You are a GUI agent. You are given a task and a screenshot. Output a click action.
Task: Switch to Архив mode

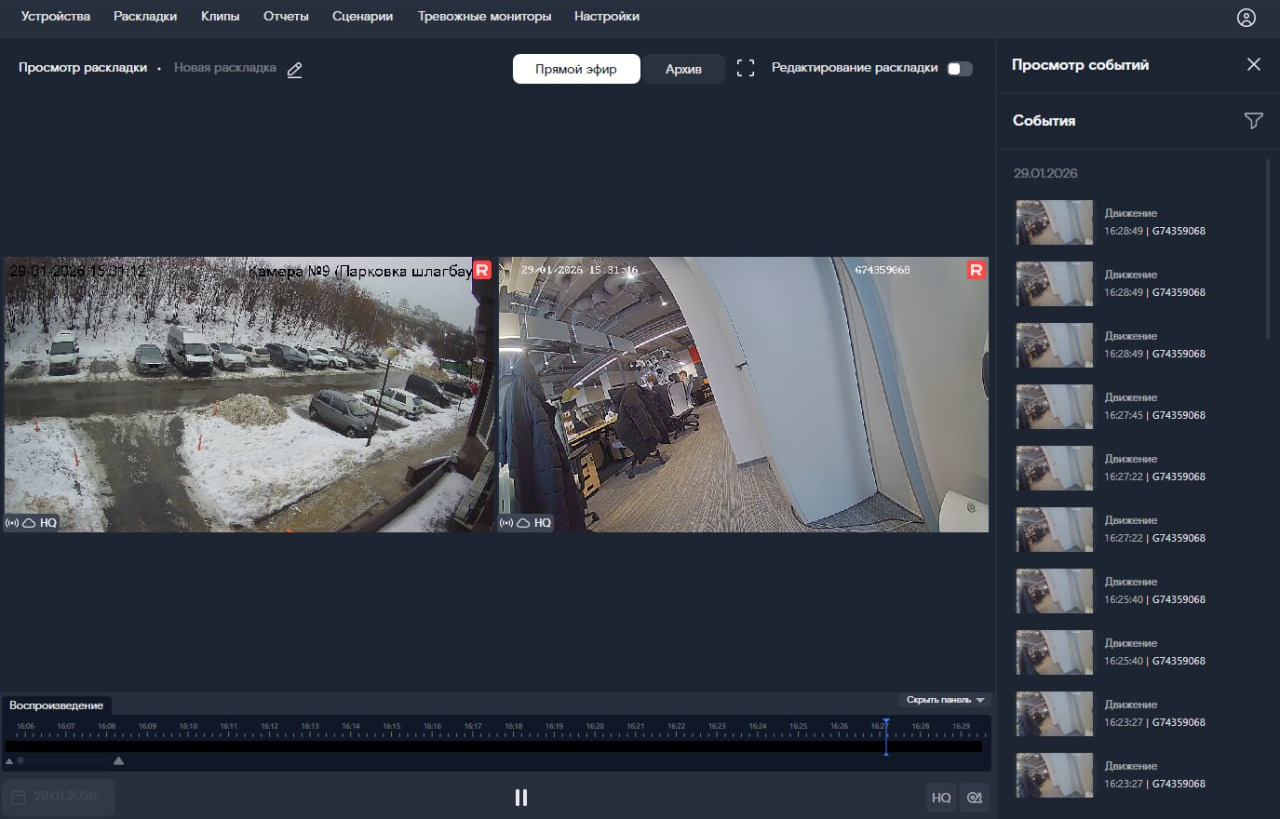tap(683, 69)
